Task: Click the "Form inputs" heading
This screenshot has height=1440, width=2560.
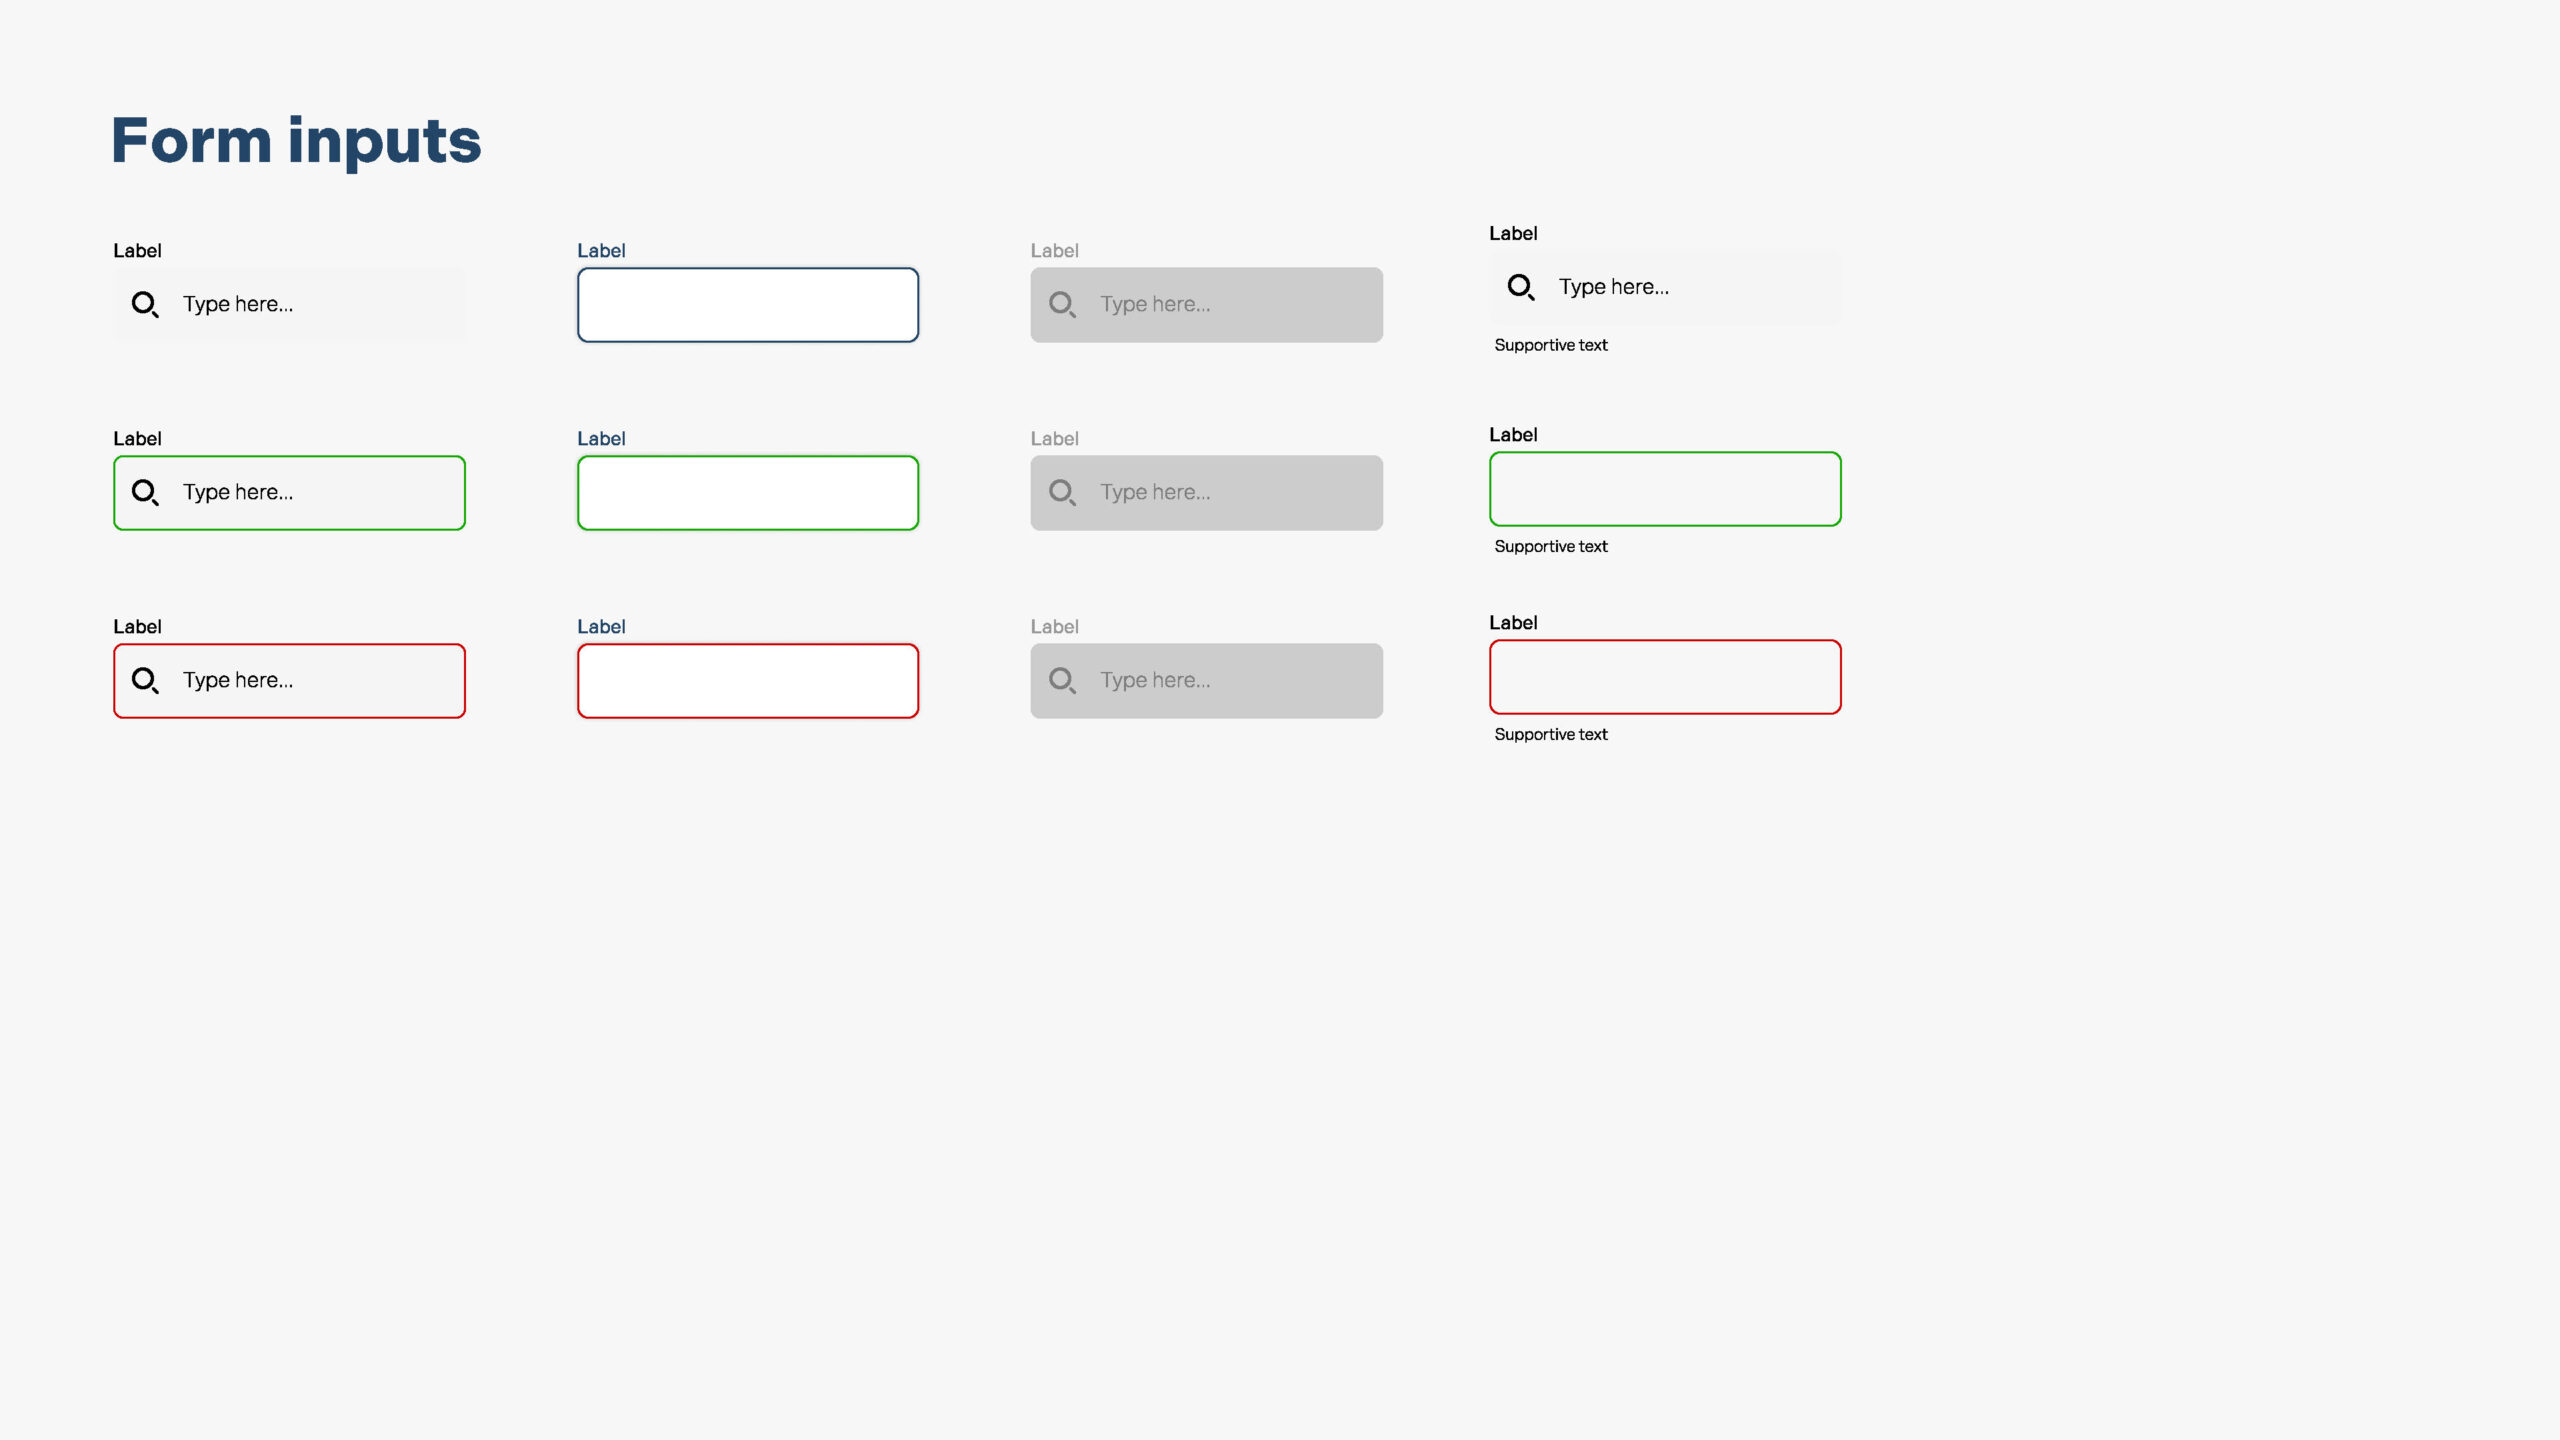Action: [296, 140]
